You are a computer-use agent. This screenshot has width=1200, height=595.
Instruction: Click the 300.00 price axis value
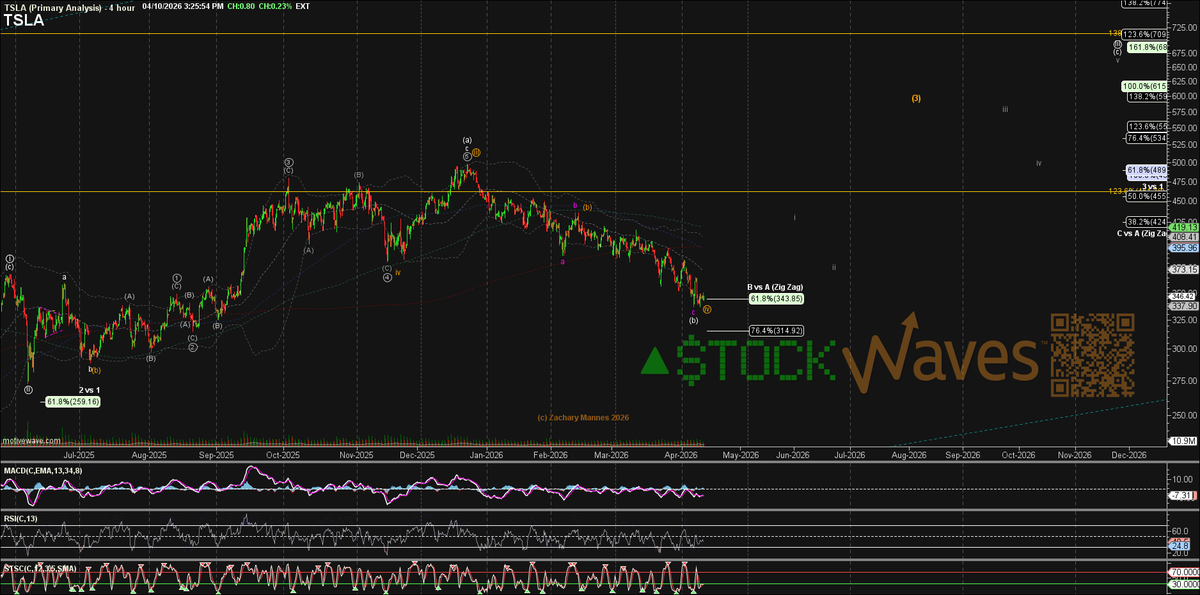tap(1183, 348)
